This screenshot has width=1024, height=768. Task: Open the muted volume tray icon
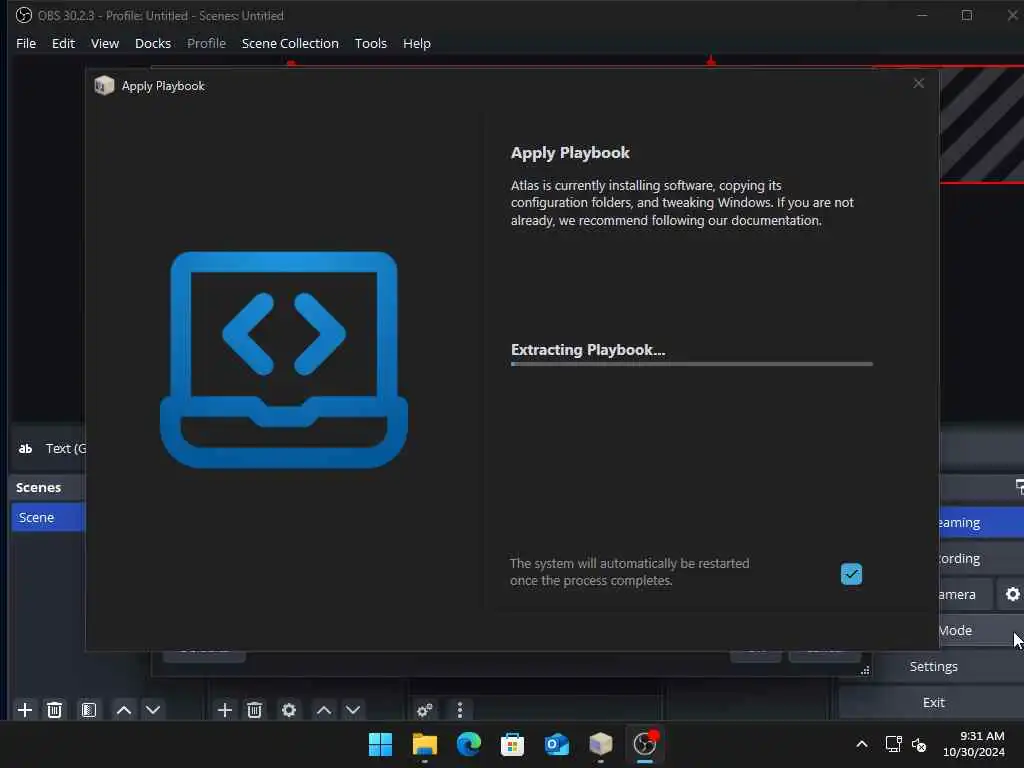click(x=919, y=744)
